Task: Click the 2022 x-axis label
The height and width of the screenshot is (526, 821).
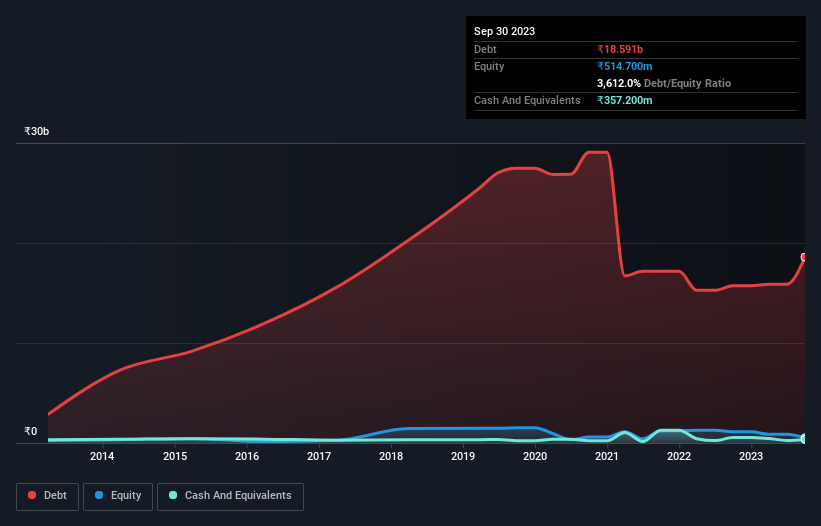Action: pyautogui.click(x=679, y=456)
